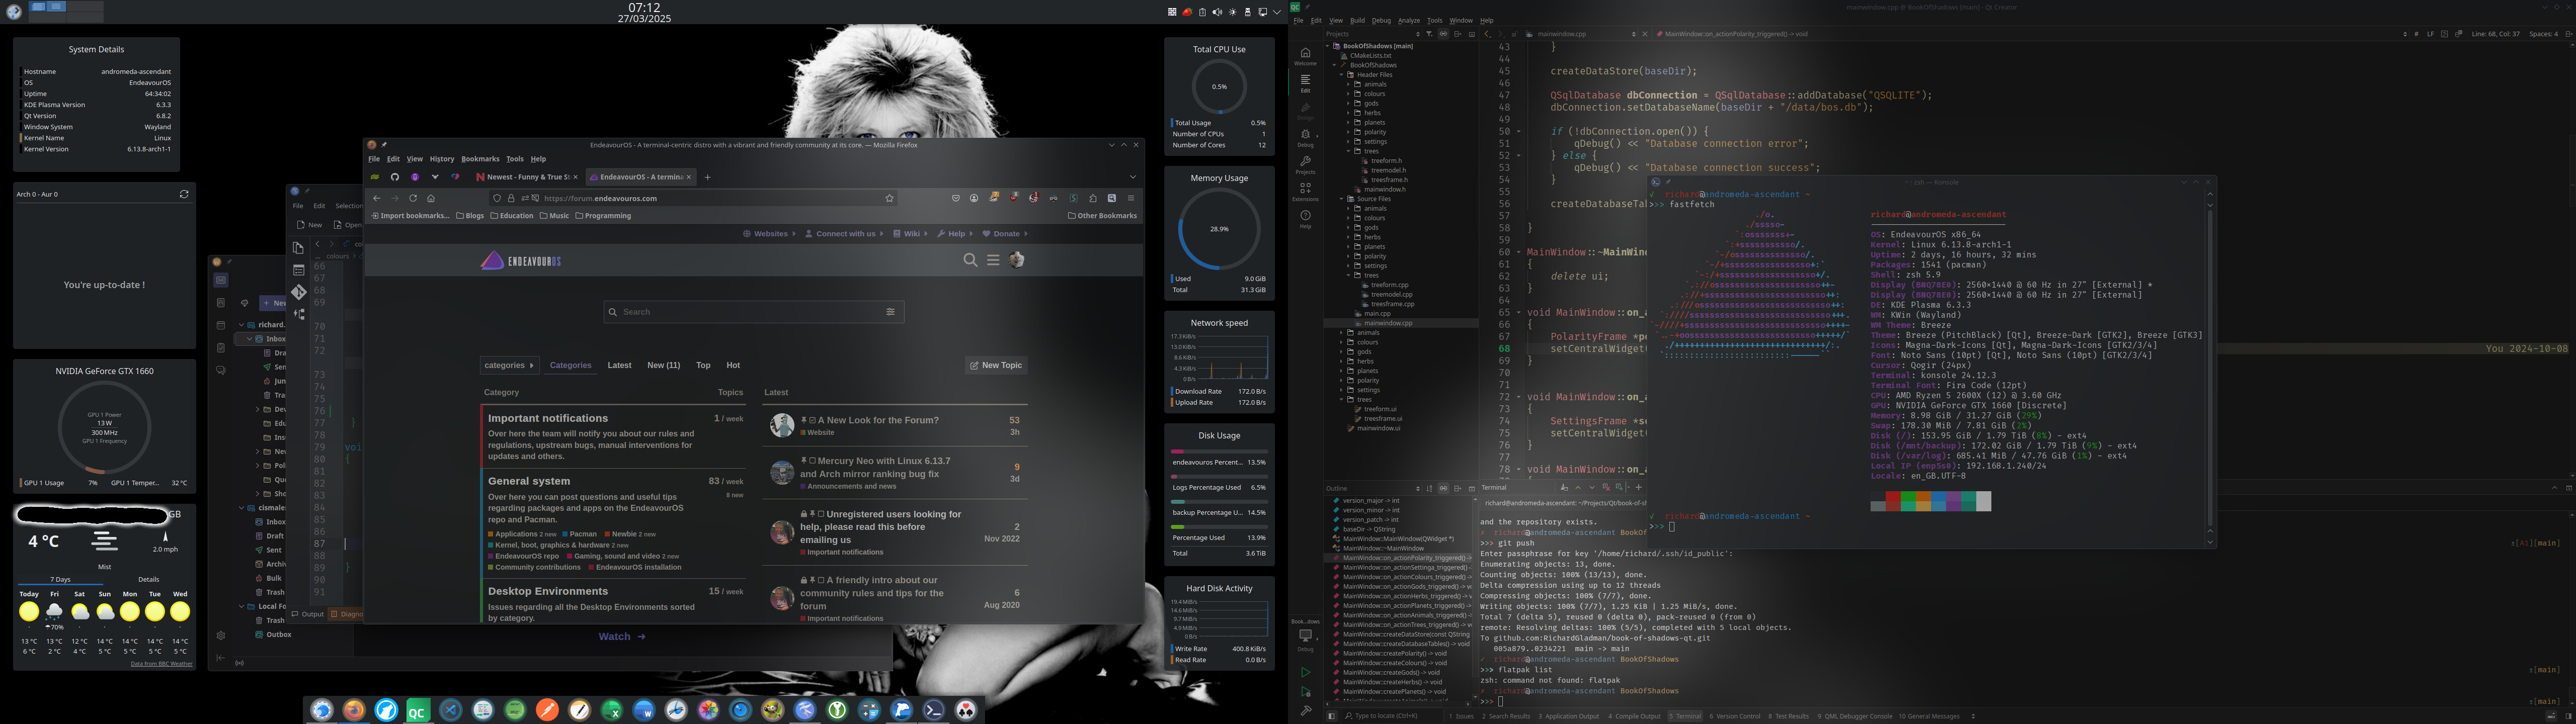Open the forum hamburger menu icon
The width and height of the screenshot is (2576, 724).
click(993, 260)
